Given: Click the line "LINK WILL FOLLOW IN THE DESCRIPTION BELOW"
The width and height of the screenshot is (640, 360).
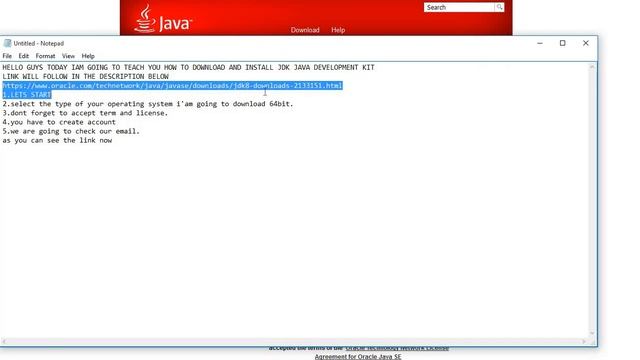Looking at the screenshot, I should pos(85,76).
